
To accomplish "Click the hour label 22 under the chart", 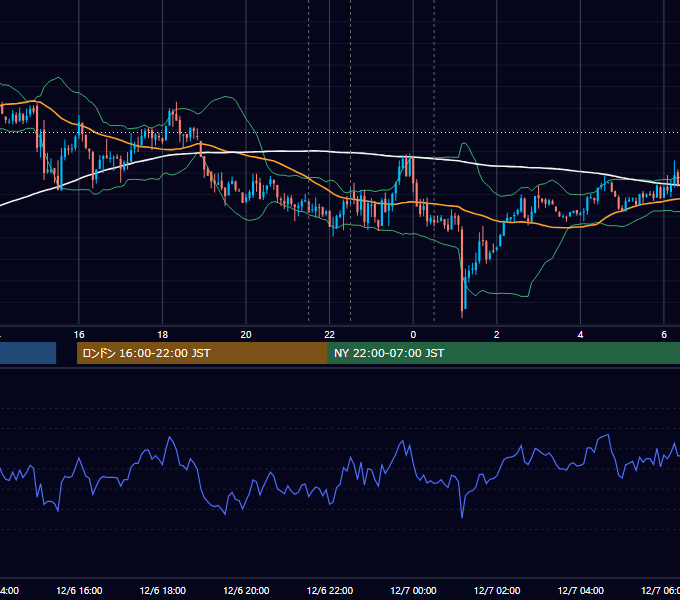I will [x=330, y=335].
